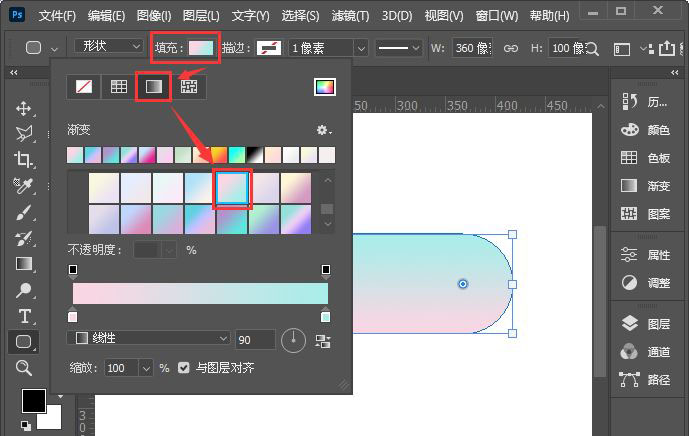Viewport: 689px width, 436px height.
Task: Select the Rounded Rectangle shape tool
Action: (x=24, y=342)
